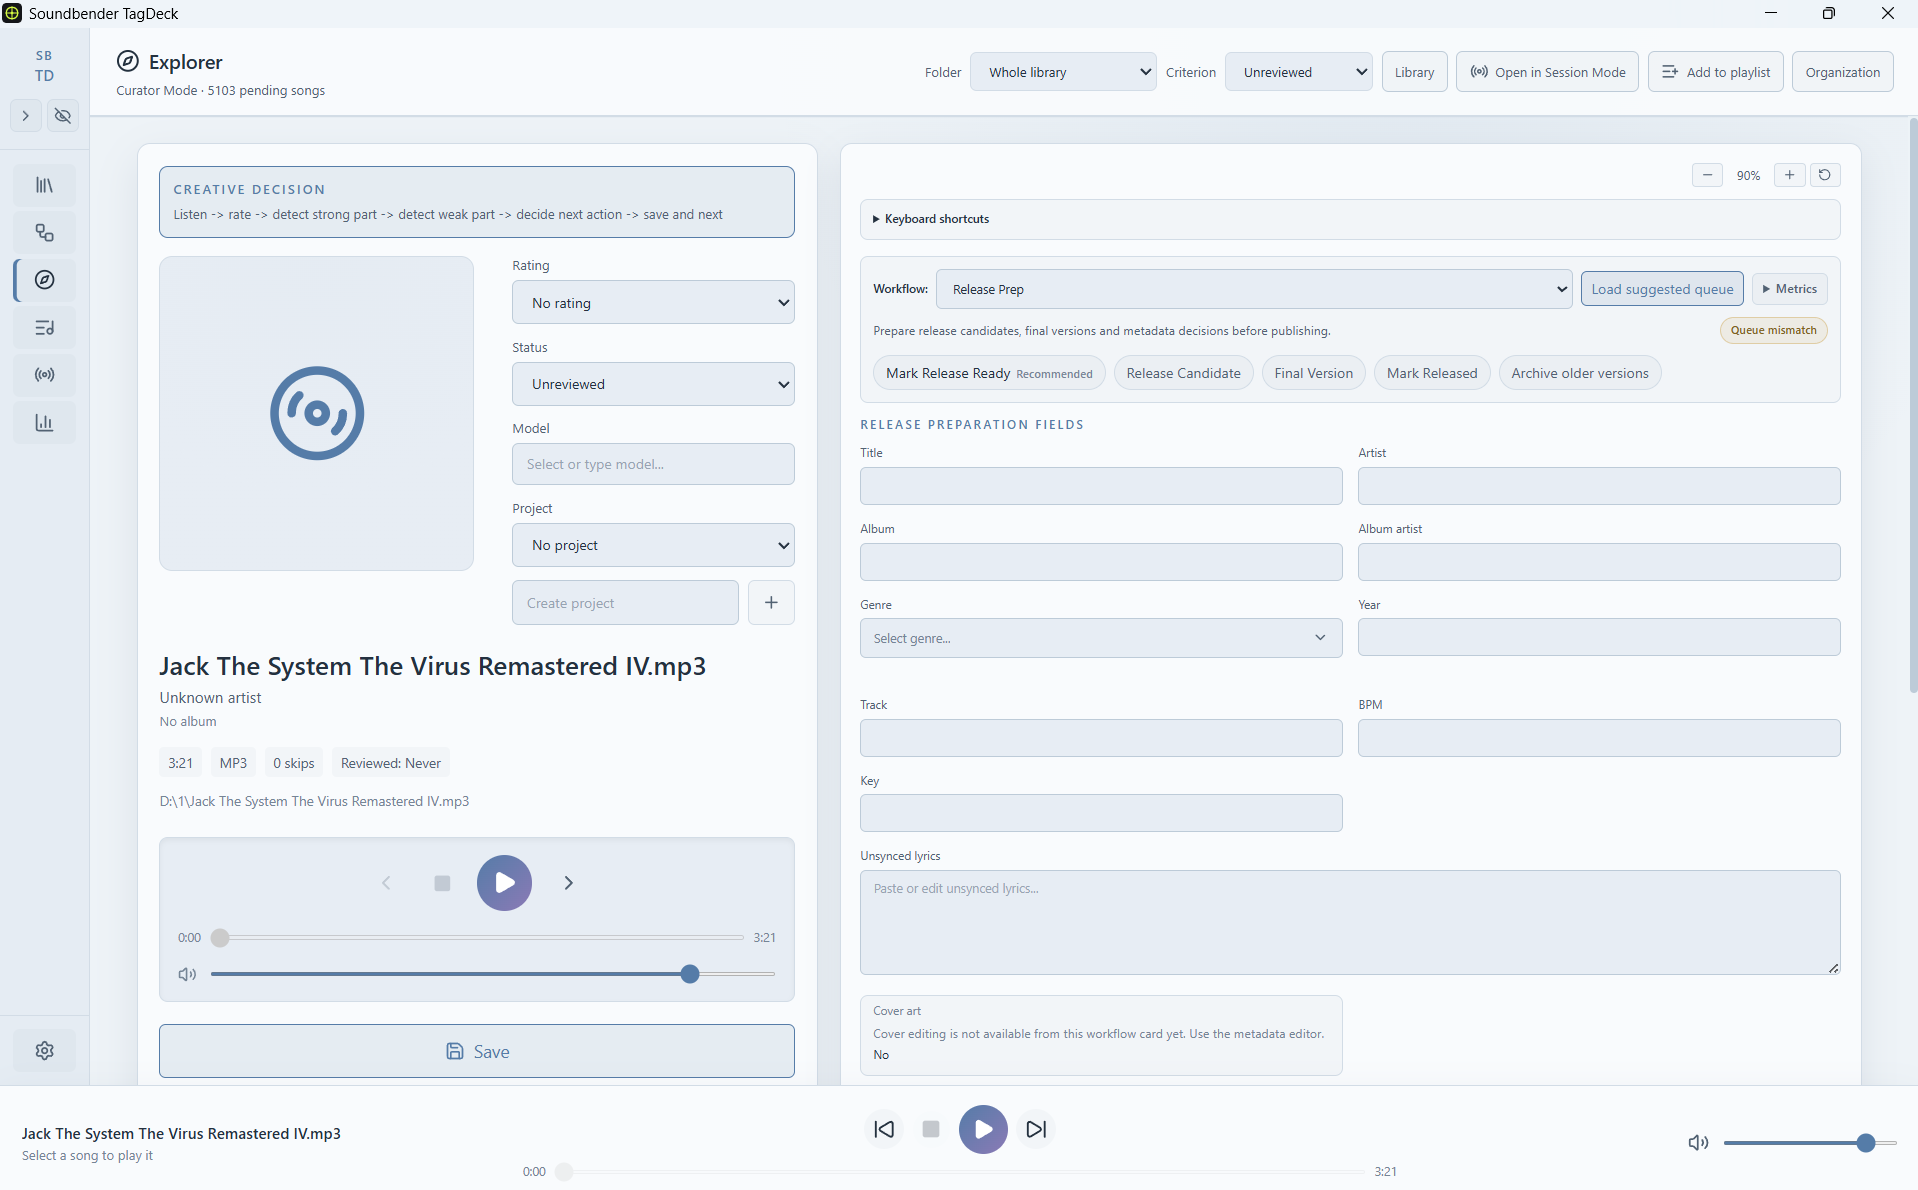The height and width of the screenshot is (1190, 1918).
Task: Choose Mark Released action
Action: (1431, 373)
